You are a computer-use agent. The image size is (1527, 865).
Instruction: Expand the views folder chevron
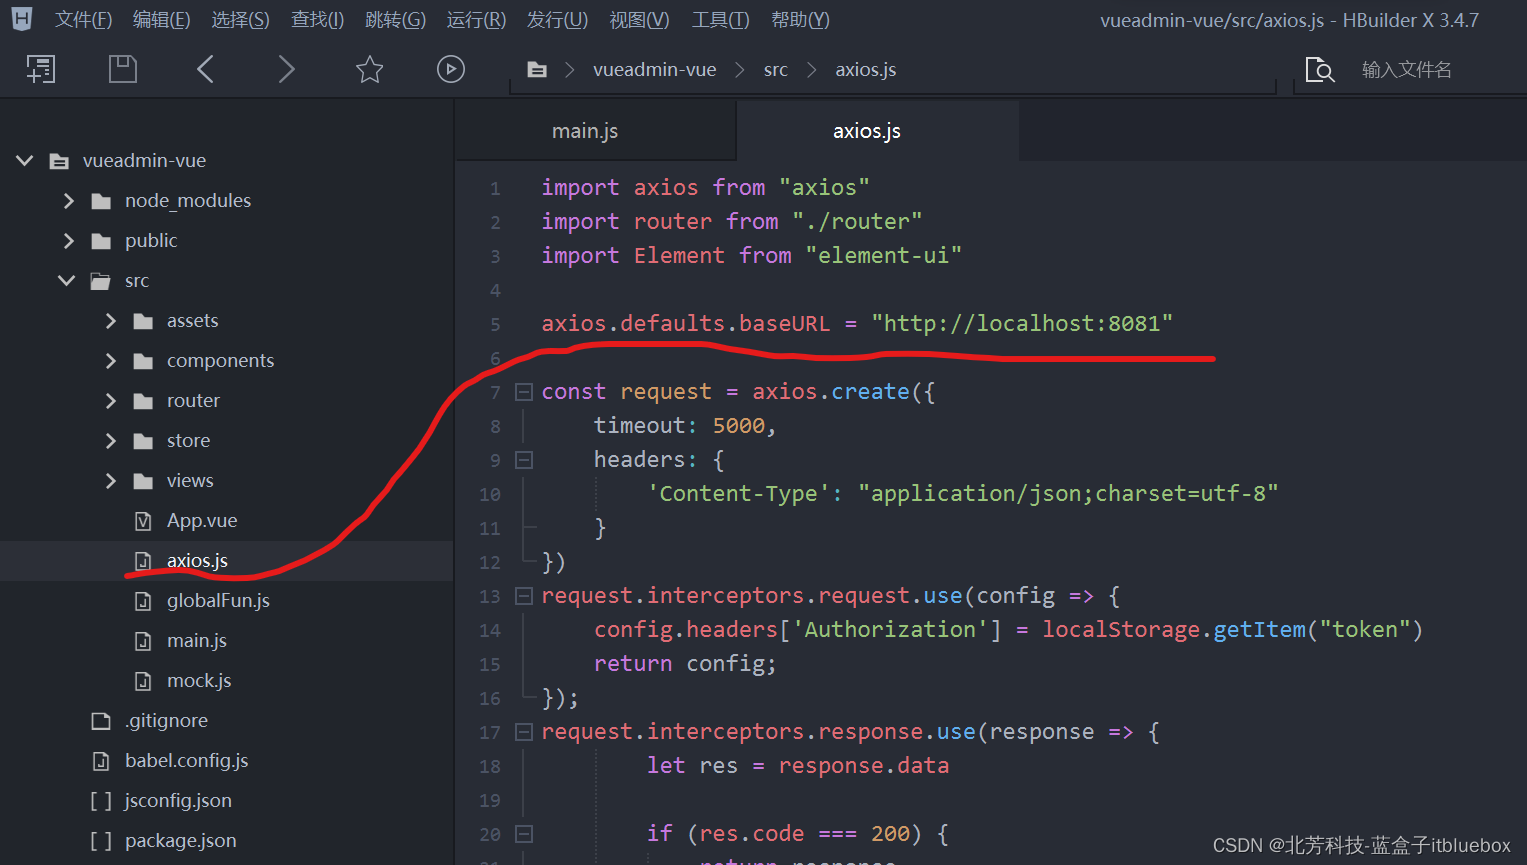click(x=110, y=480)
